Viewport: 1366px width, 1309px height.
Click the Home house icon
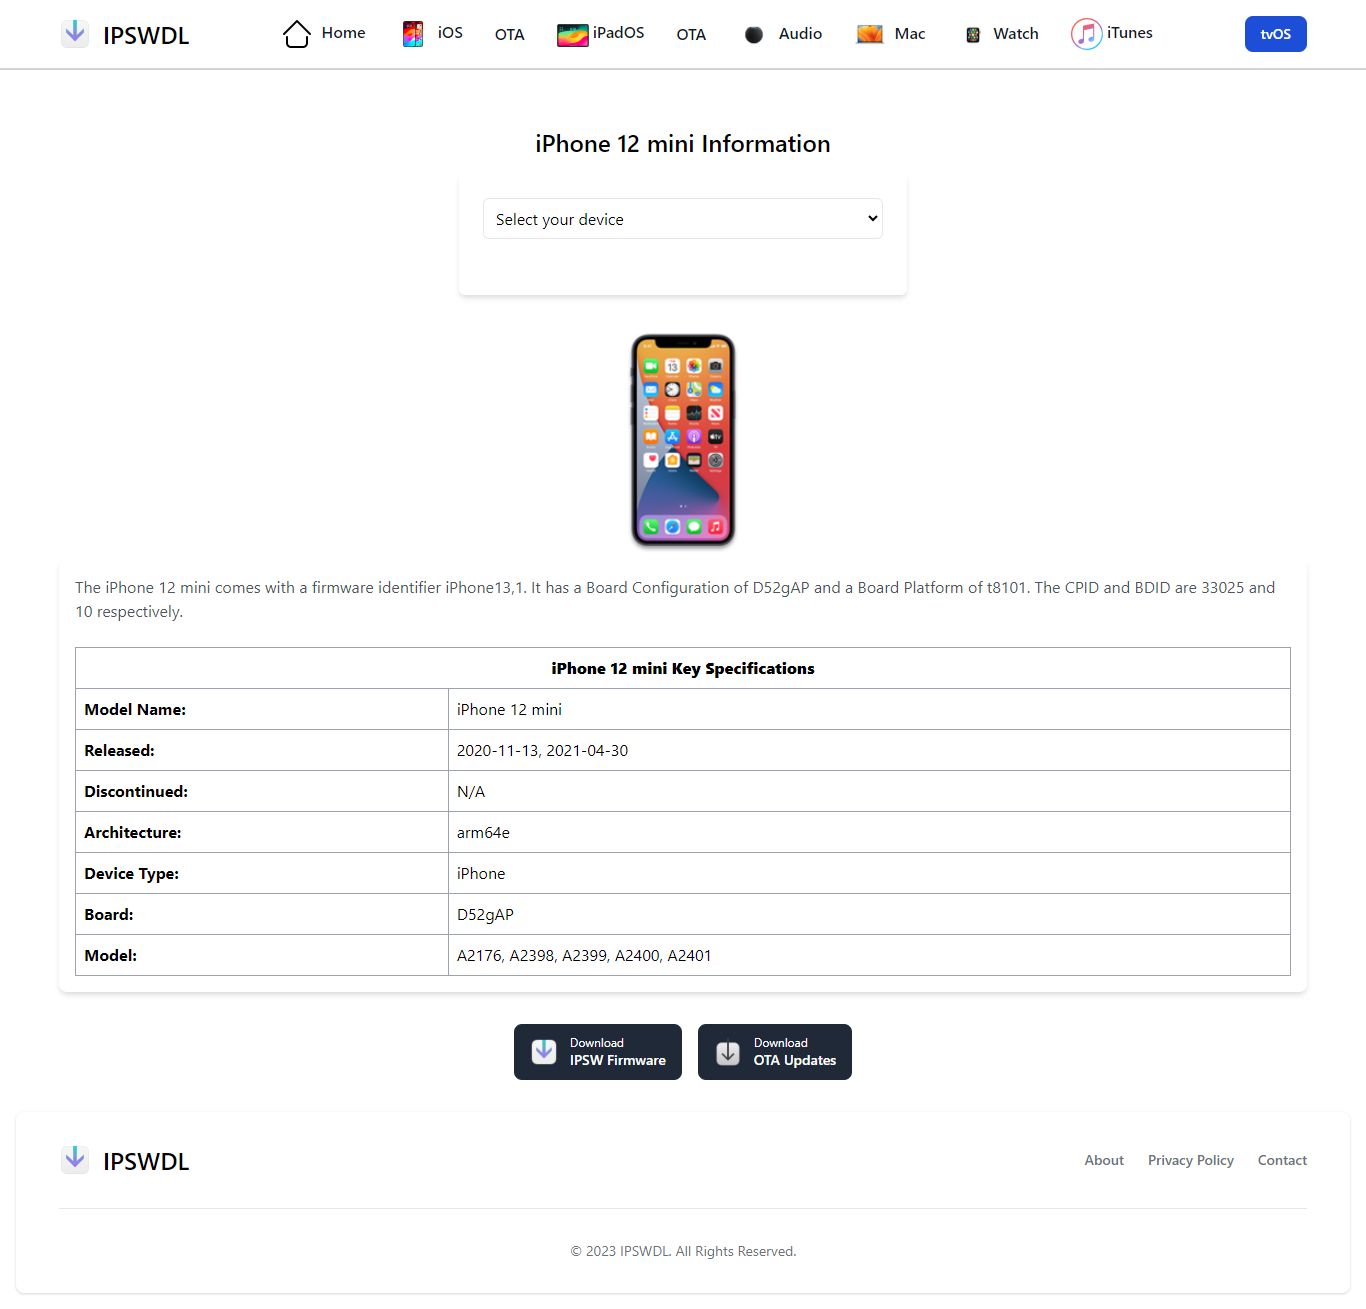coord(297,34)
